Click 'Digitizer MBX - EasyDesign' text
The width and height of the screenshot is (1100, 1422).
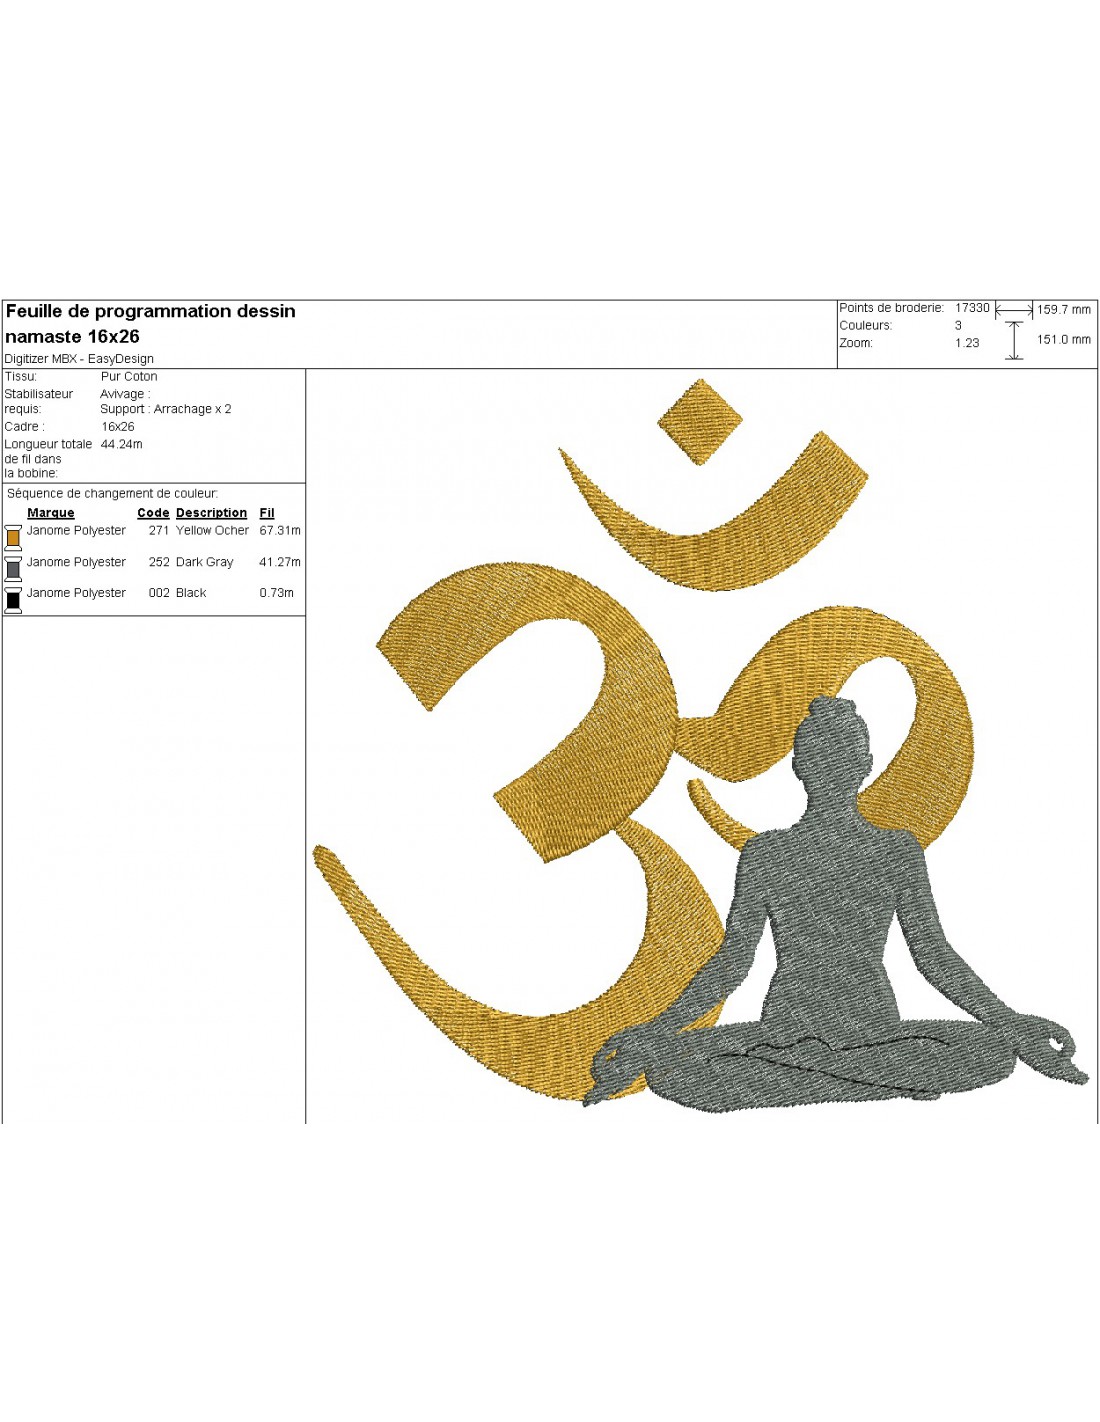(x=79, y=359)
